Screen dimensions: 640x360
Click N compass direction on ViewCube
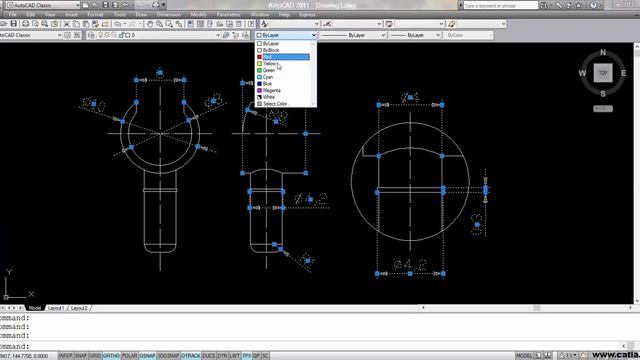(603, 53)
